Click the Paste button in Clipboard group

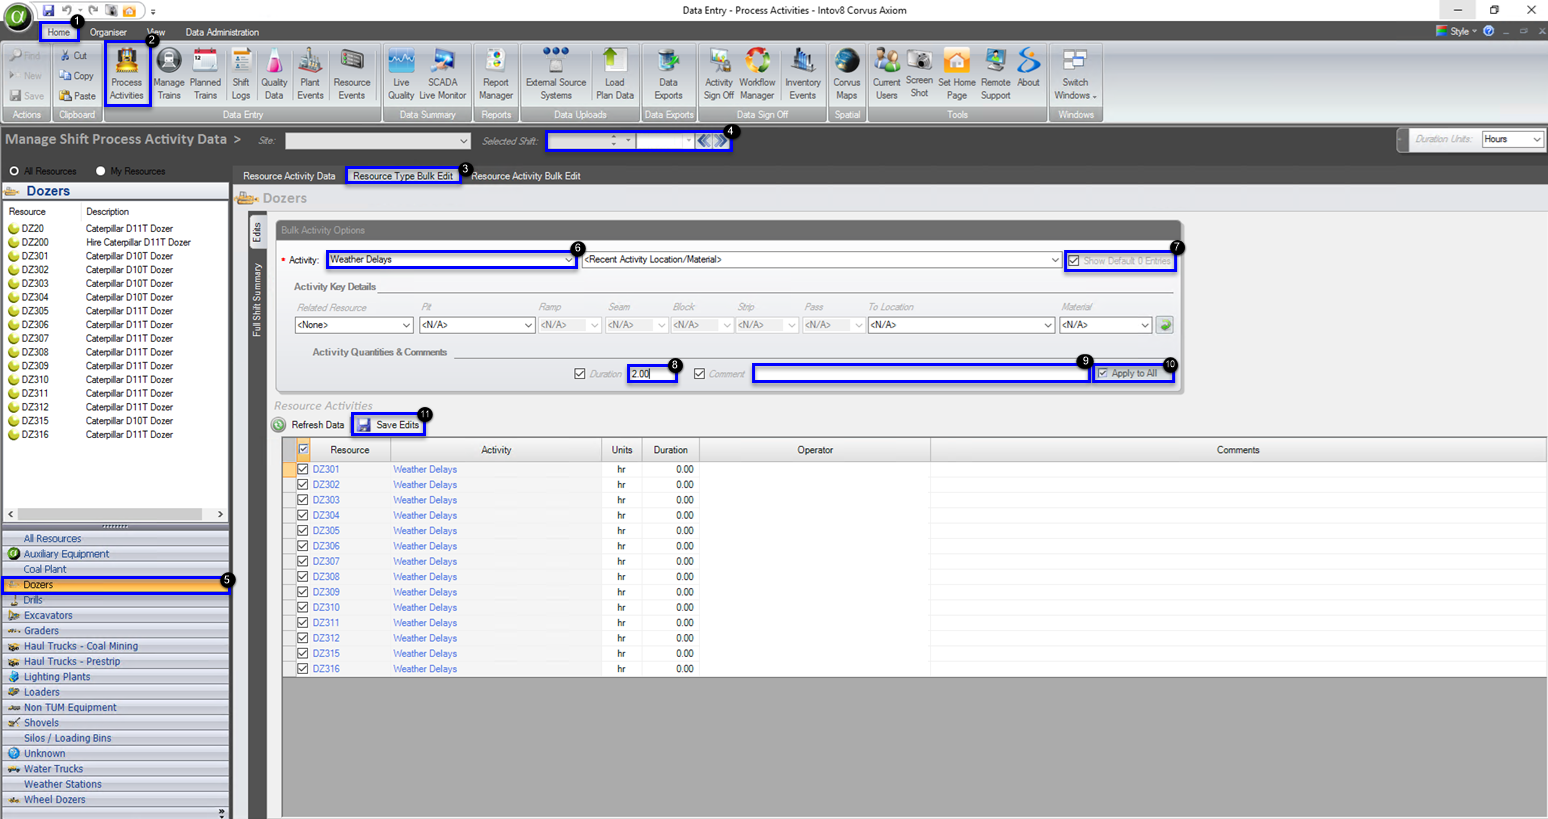77,96
